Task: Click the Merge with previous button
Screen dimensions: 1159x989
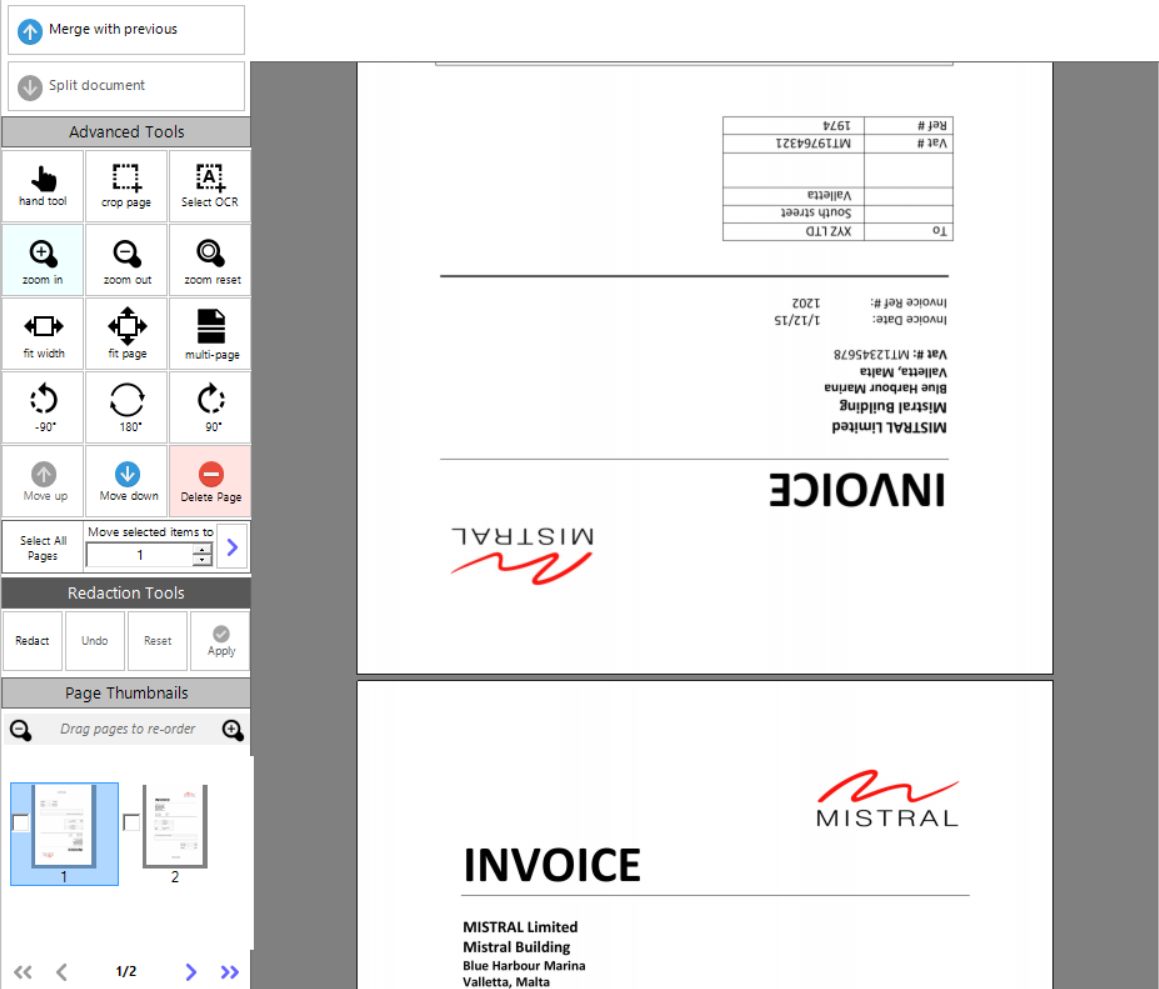Action: coord(126,30)
